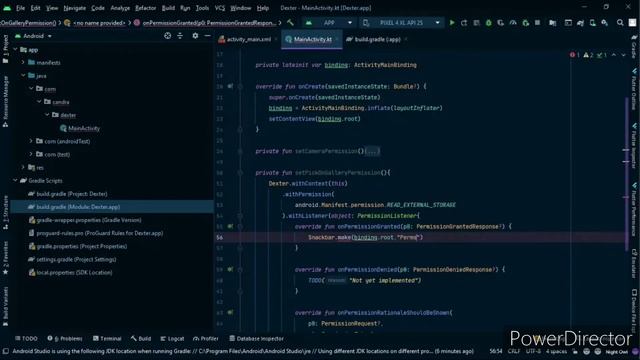Click the Collapse All icon in Project panel
This screenshot has height=360, width=640.
coord(180,36)
